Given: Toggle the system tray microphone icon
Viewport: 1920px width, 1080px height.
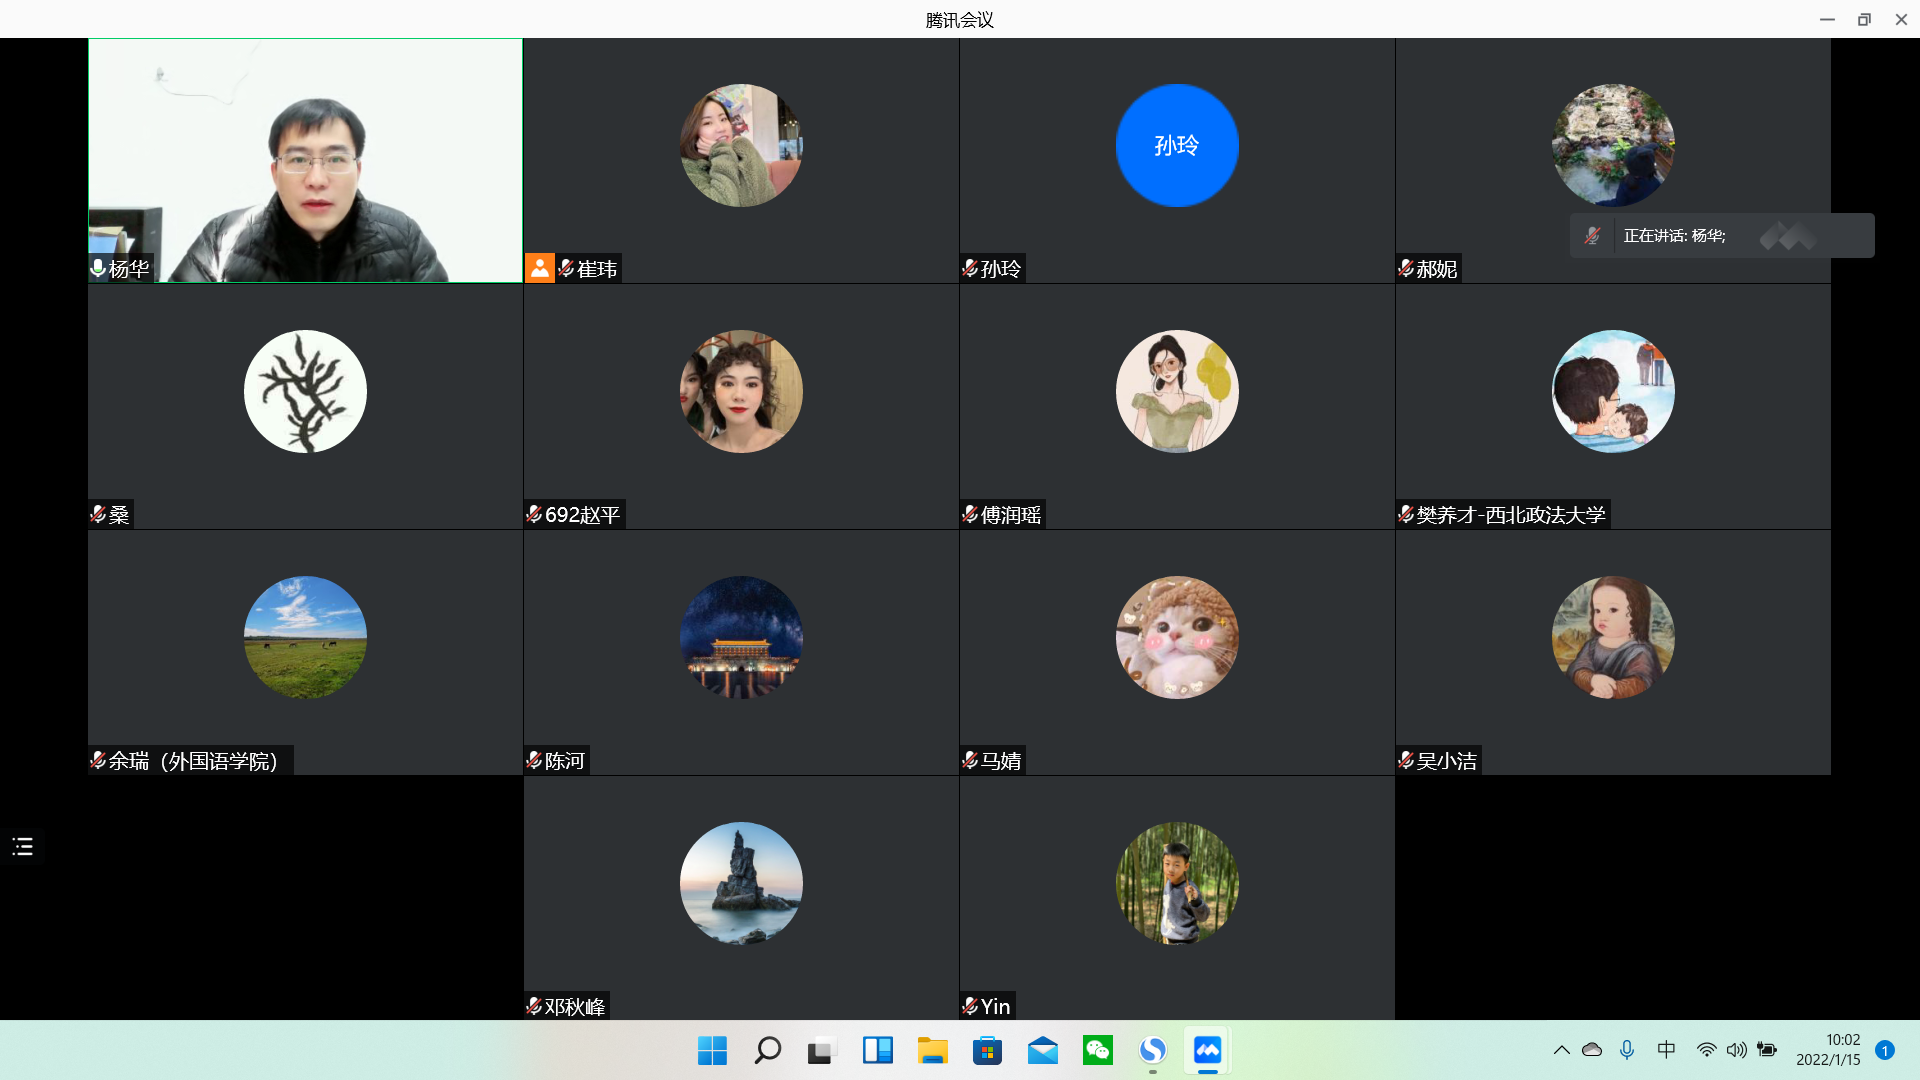Looking at the screenshot, I should pyautogui.click(x=1627, y=1050).
